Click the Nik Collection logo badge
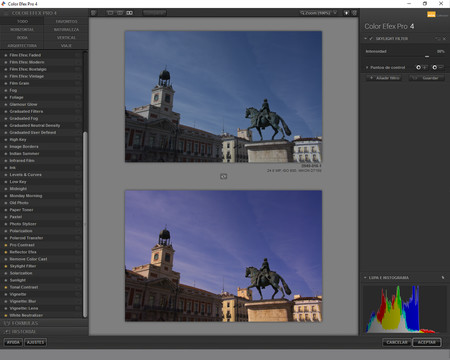Screen dimensions: 450x360 tap(431, 14)
